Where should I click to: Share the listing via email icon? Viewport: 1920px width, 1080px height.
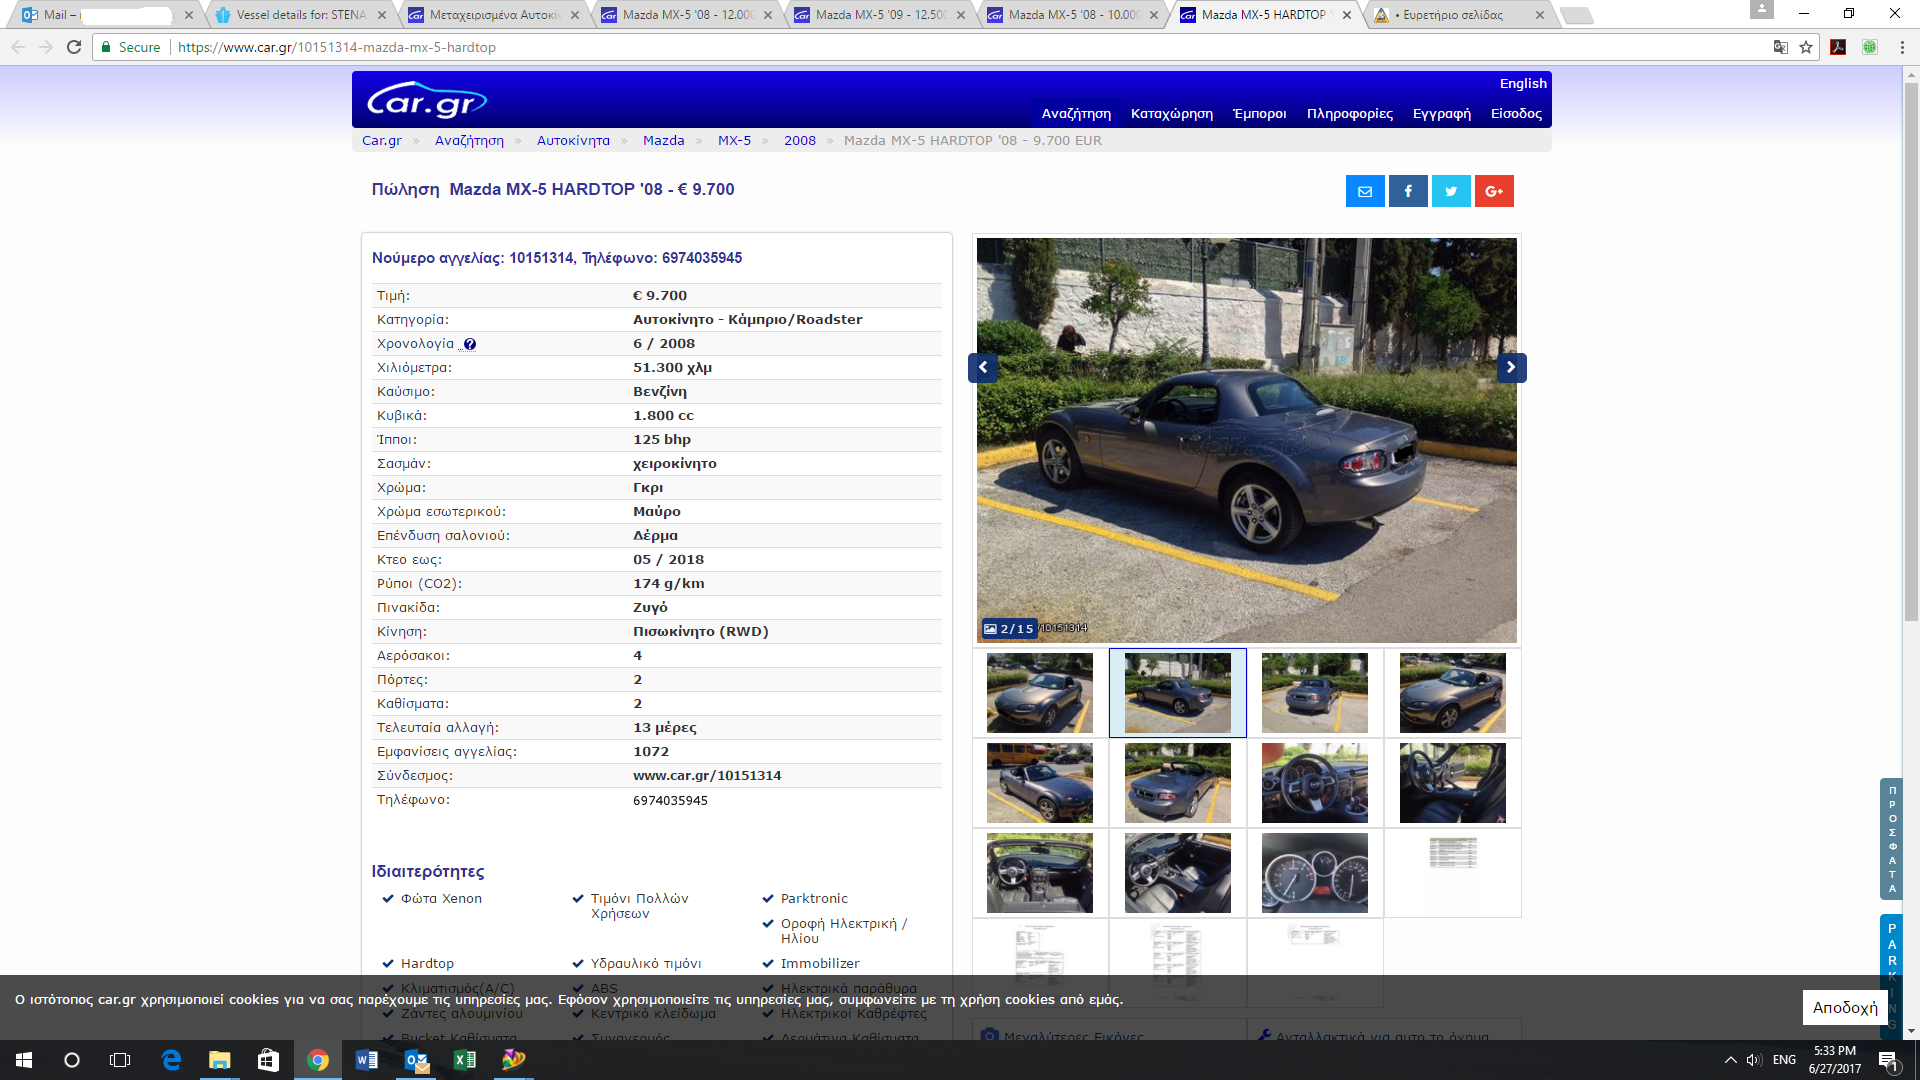[1365, 191]
